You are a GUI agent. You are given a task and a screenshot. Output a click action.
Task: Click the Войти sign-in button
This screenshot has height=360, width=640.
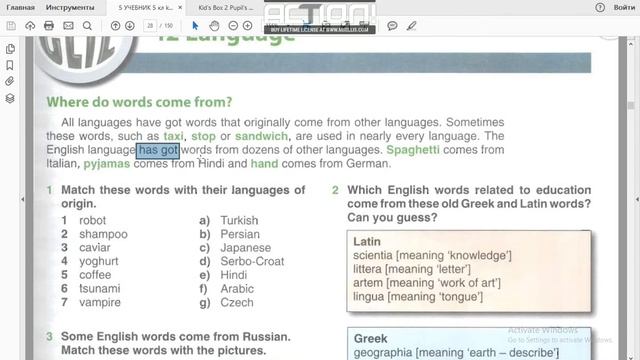coord(624,7)
